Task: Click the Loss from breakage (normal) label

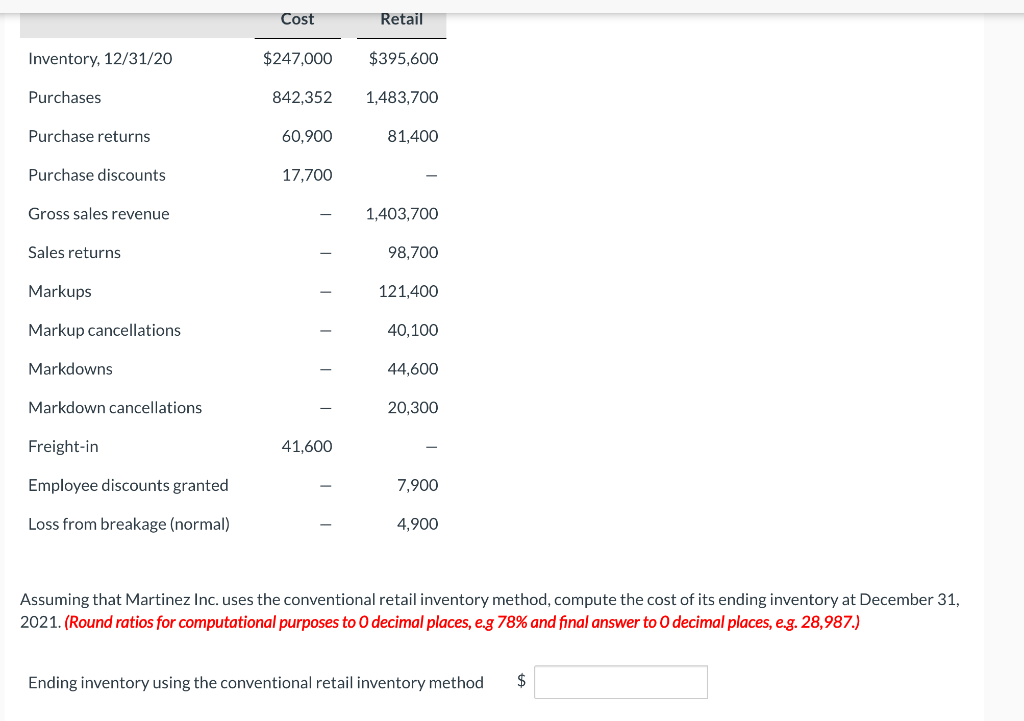Action: (x=128, y=523)
